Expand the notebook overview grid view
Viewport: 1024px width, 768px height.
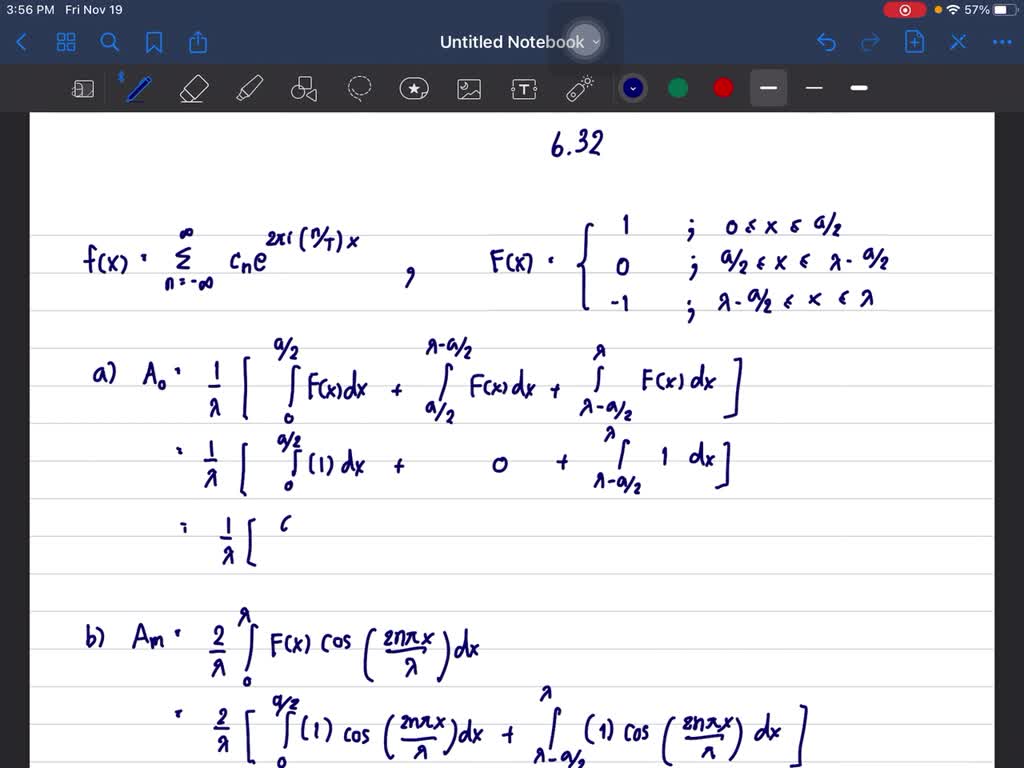66,42
